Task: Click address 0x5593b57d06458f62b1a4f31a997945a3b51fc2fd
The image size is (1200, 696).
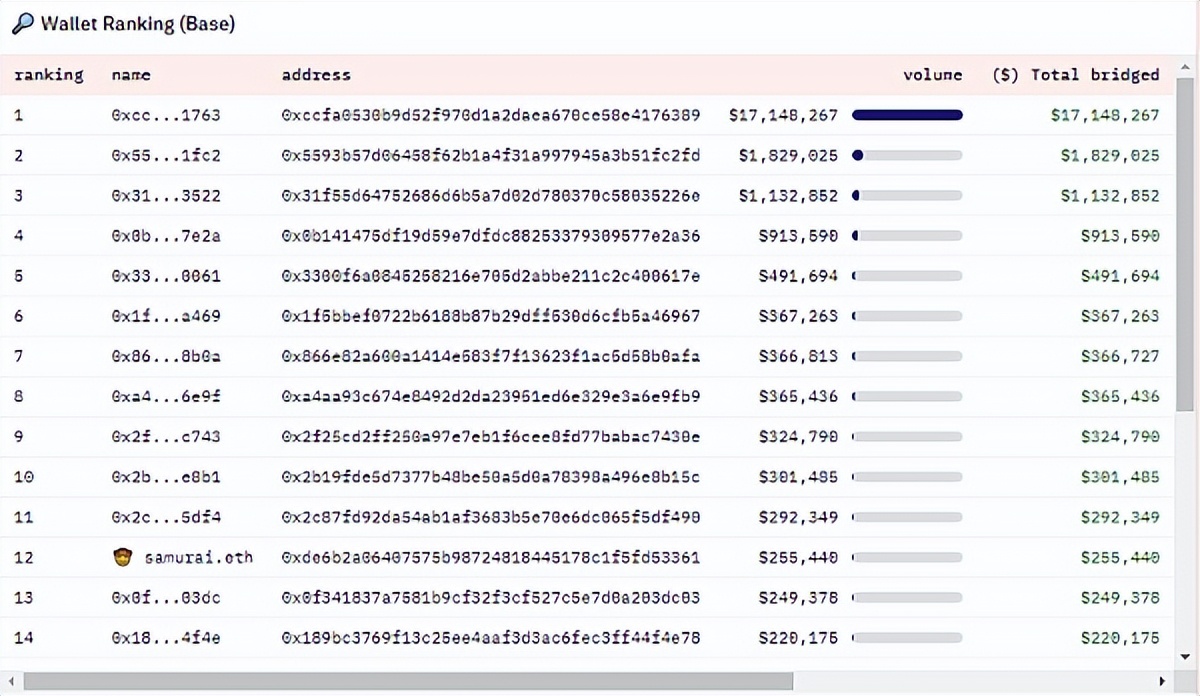Action: coord(489,156)
